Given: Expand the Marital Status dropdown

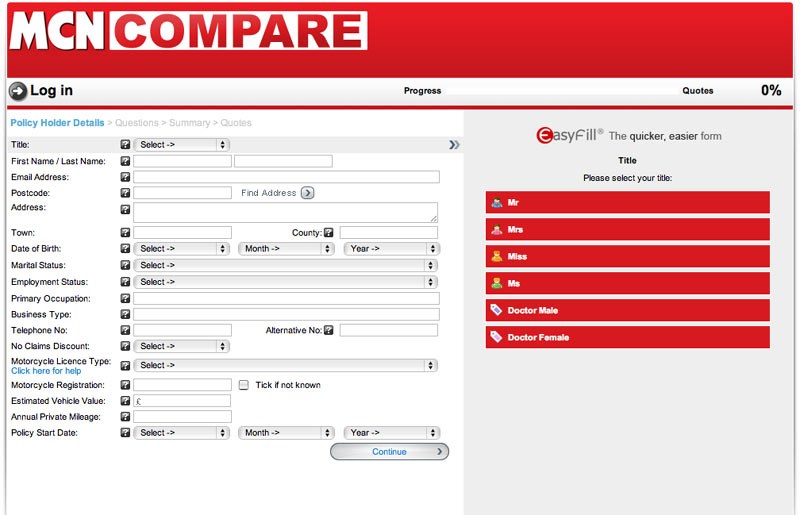Looking at the screenshot, I should click(285, 266).
